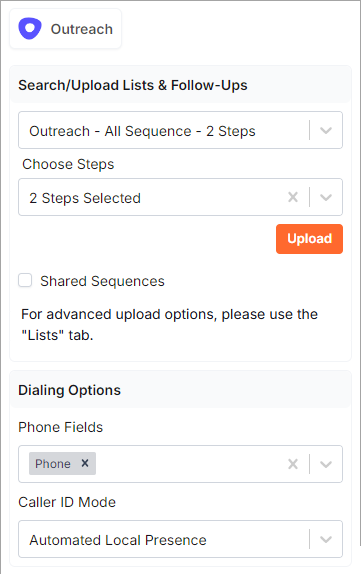Viewport: 361px width, 574px height.
Task: Remove the Phone tag from Phone Fields
Action: point(85,463)
